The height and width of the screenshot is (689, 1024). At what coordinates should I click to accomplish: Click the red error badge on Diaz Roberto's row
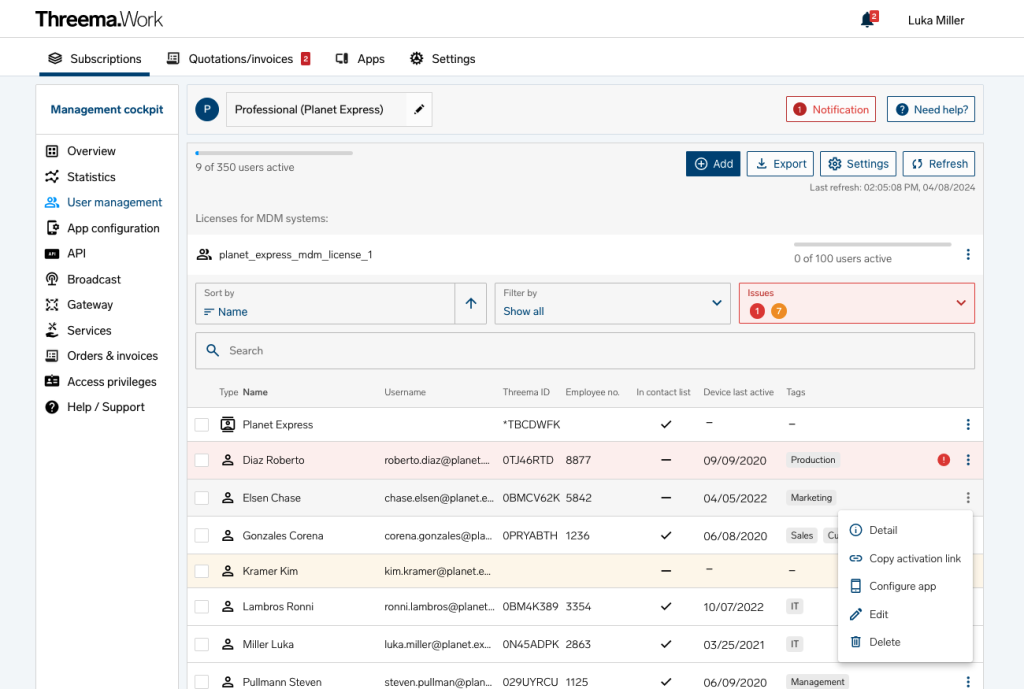point(941,460)
